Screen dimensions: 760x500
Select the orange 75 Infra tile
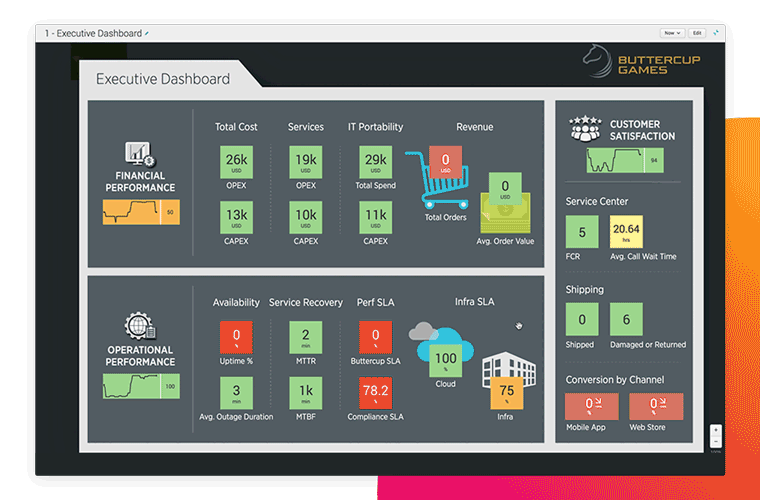507,393
